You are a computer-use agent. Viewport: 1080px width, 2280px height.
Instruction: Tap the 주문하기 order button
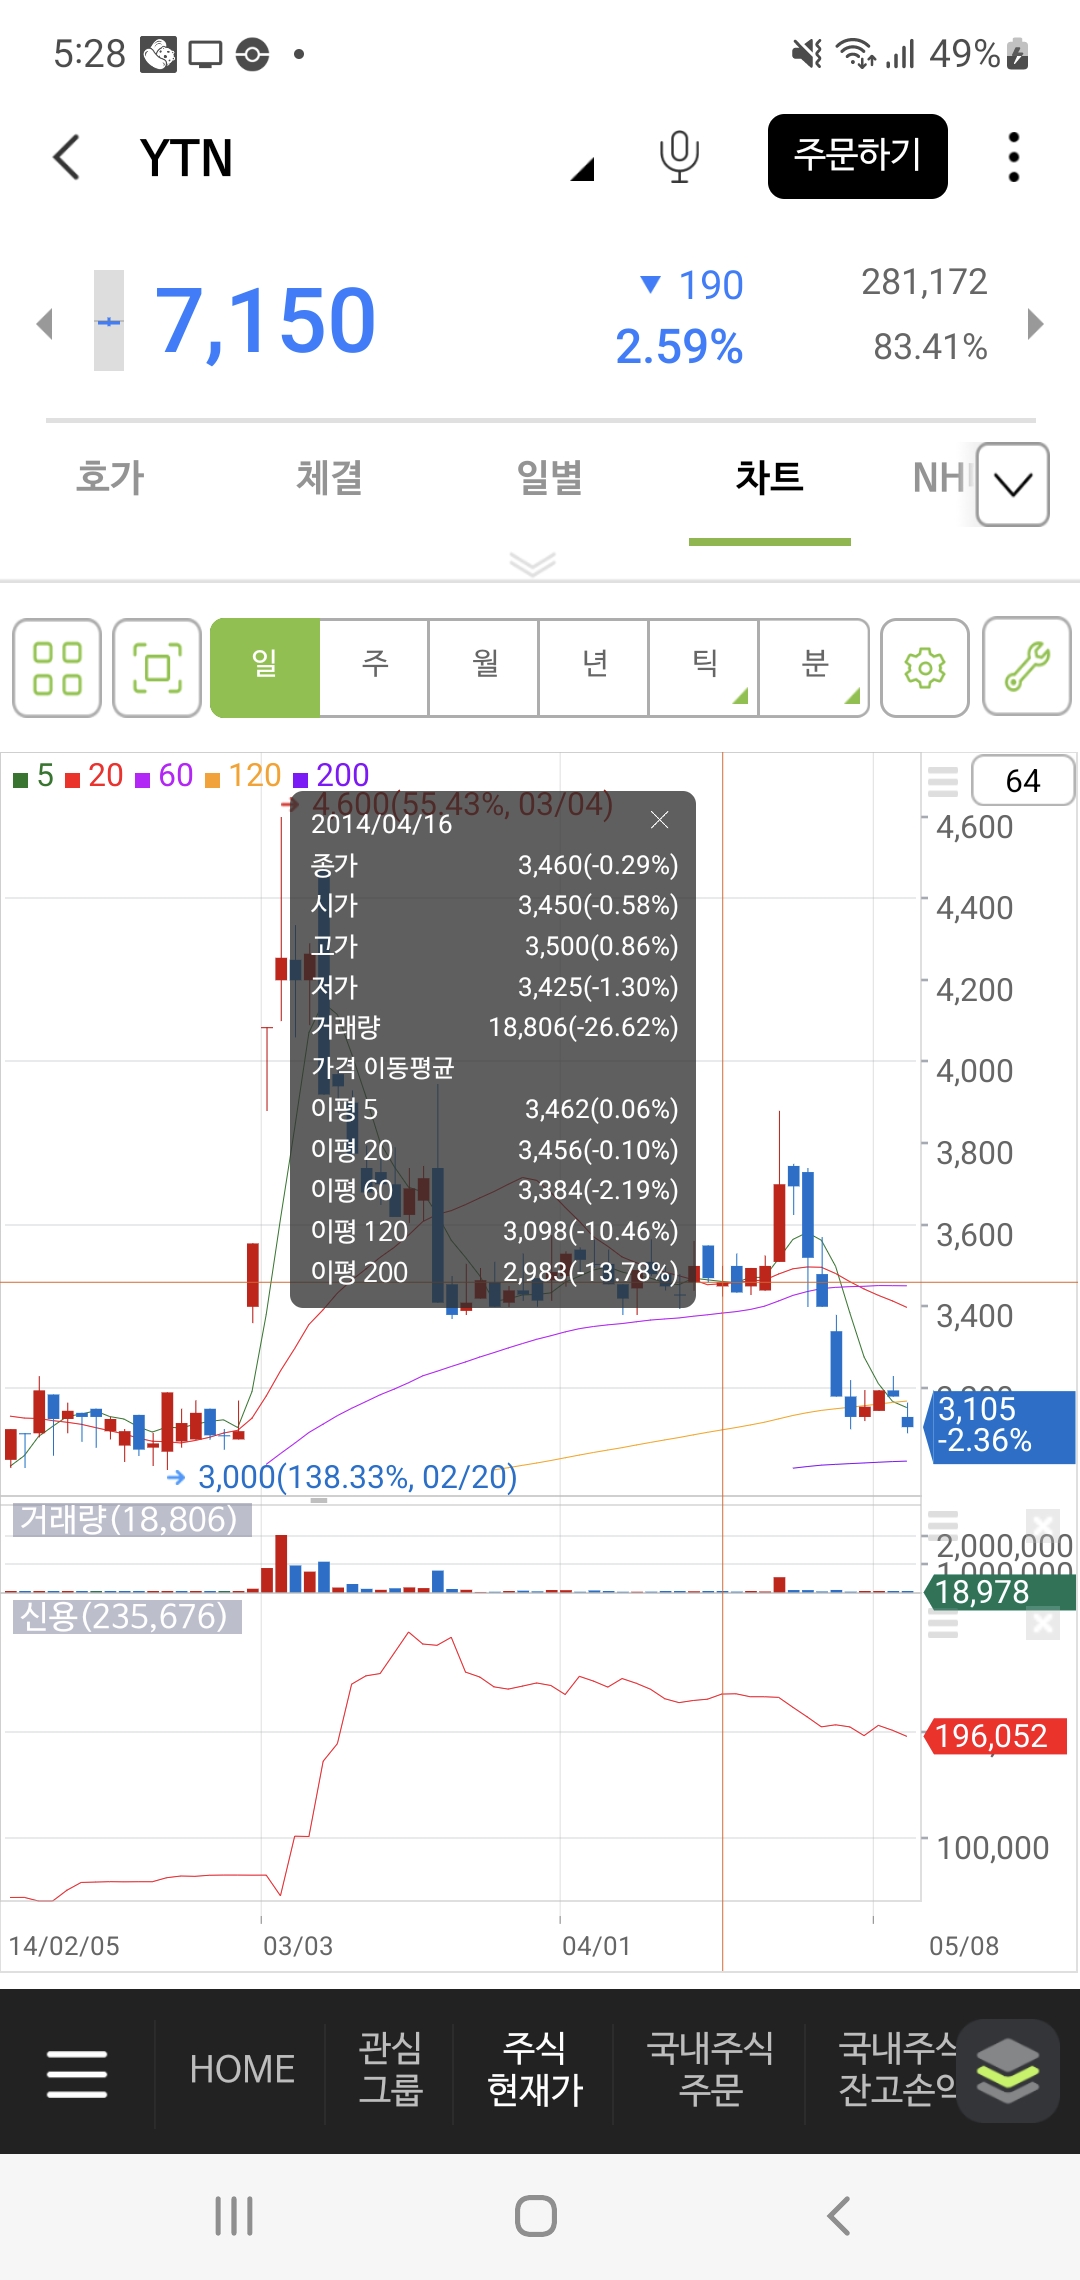(x=857, y=156)
